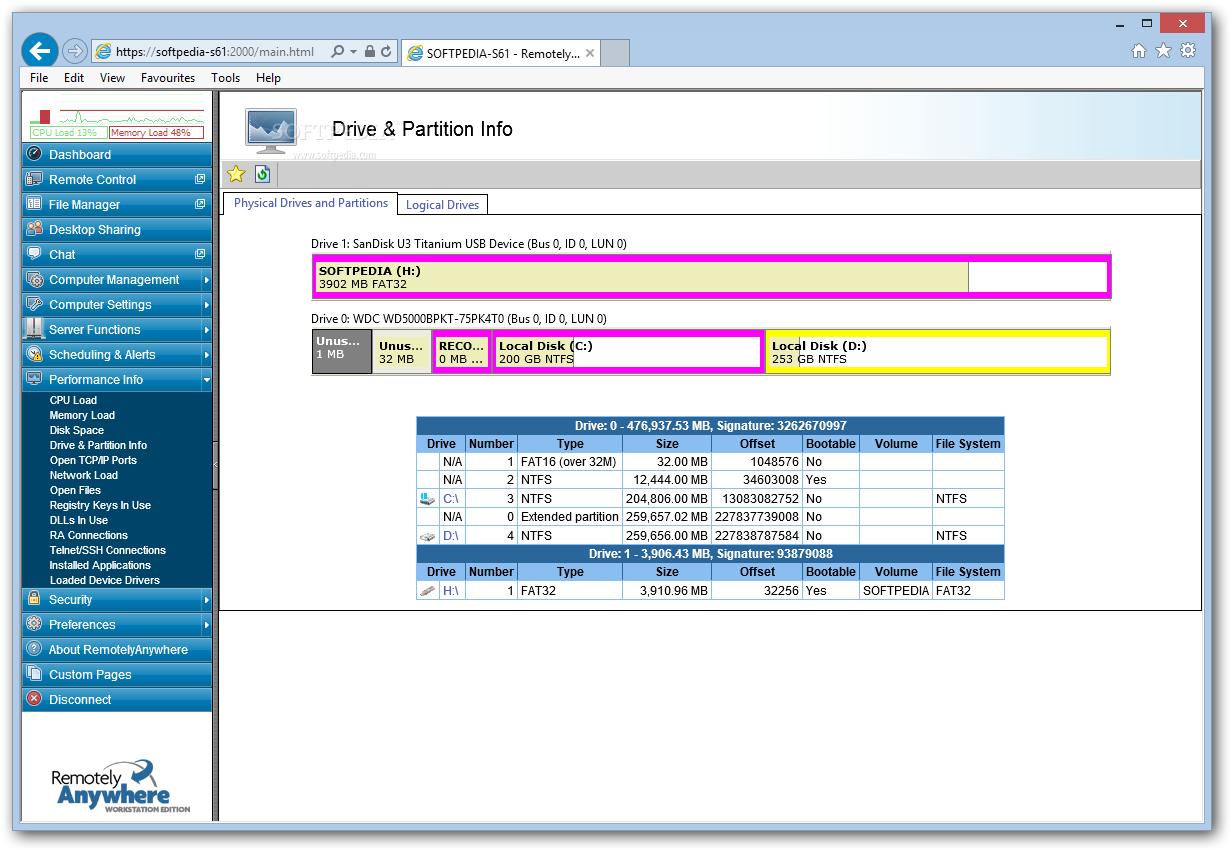Click the Computer Settings wrench icon
The image size is (1232, 851).
coord(34,304)
